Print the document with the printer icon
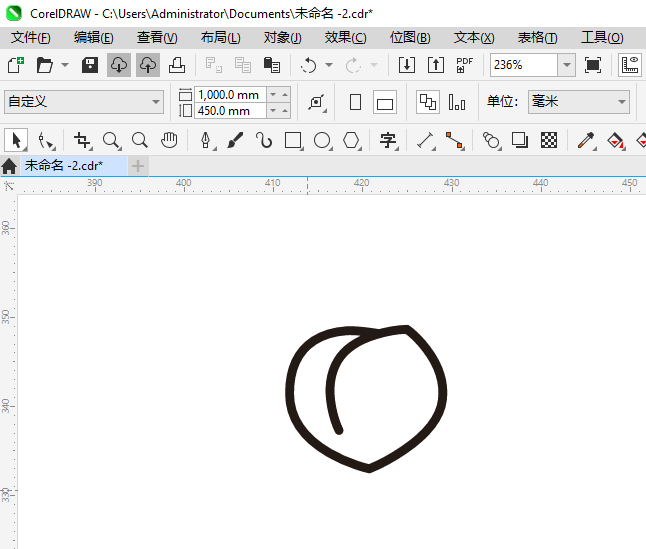Image resolution: width=646 pixels, height=549 pixels. pos(177,65)
